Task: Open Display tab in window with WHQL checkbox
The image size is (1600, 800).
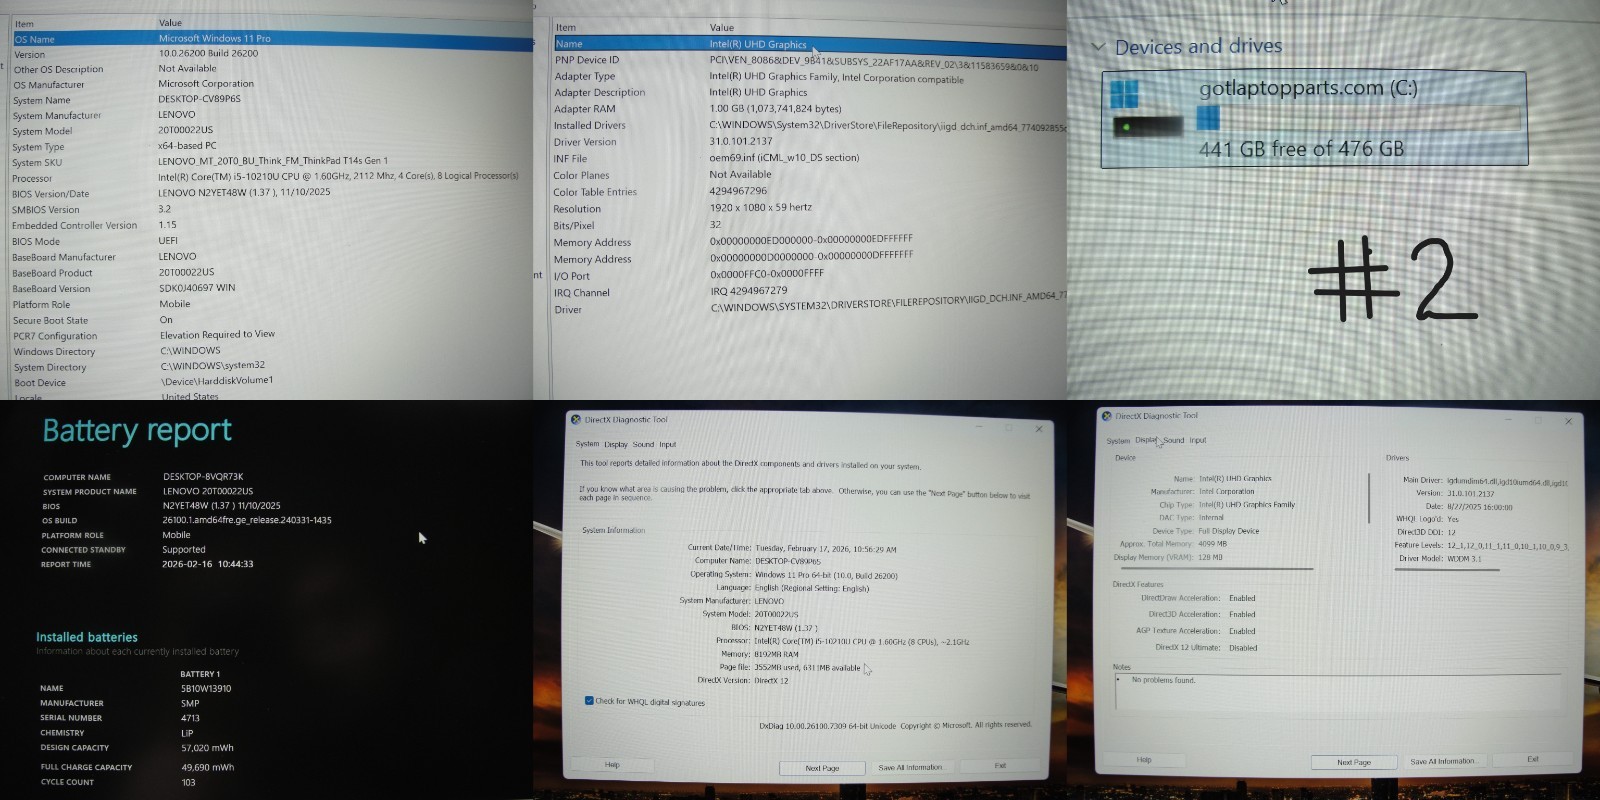Action: click(616, 444)
